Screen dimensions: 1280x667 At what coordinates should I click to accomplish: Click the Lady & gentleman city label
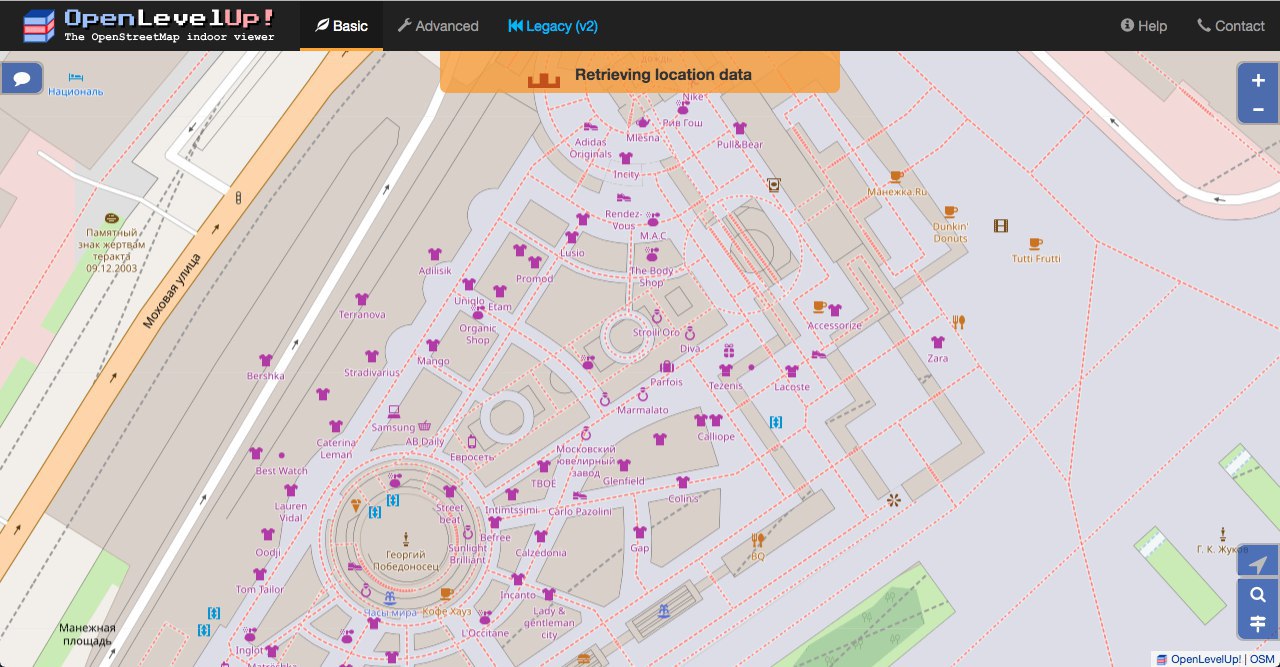coord(550,623)
